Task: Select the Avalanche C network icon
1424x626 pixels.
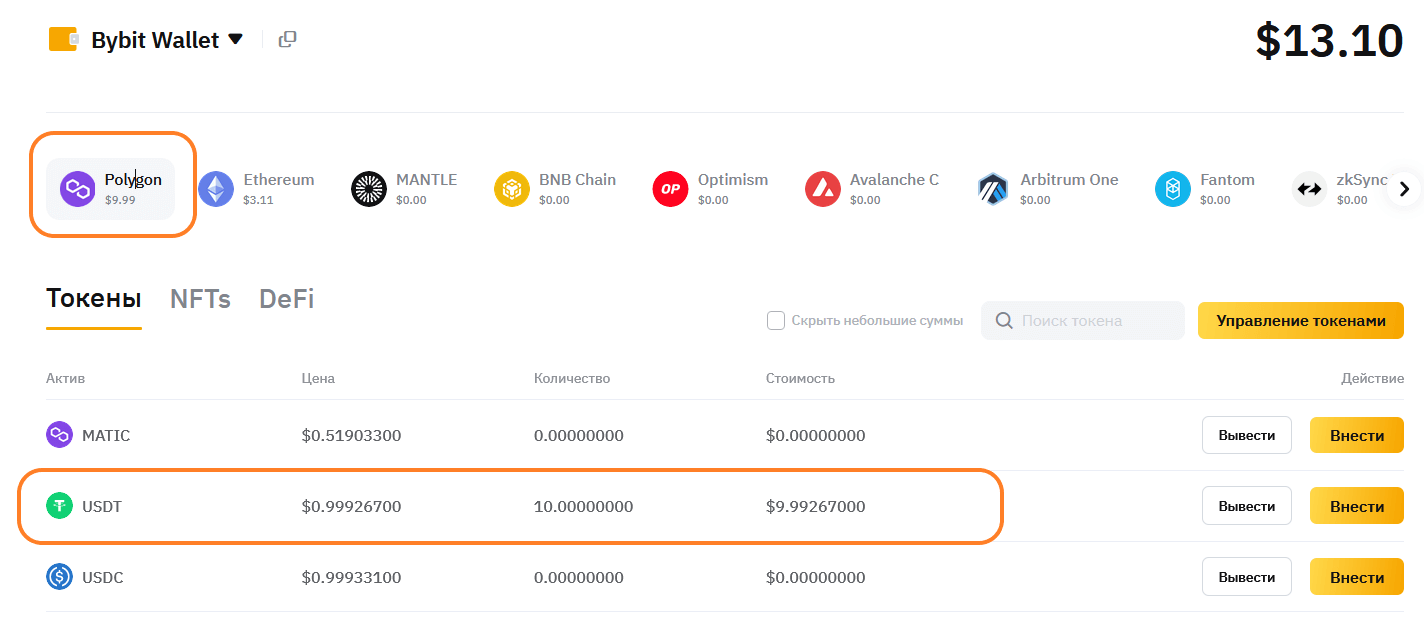Action: [x=823, y=189]
